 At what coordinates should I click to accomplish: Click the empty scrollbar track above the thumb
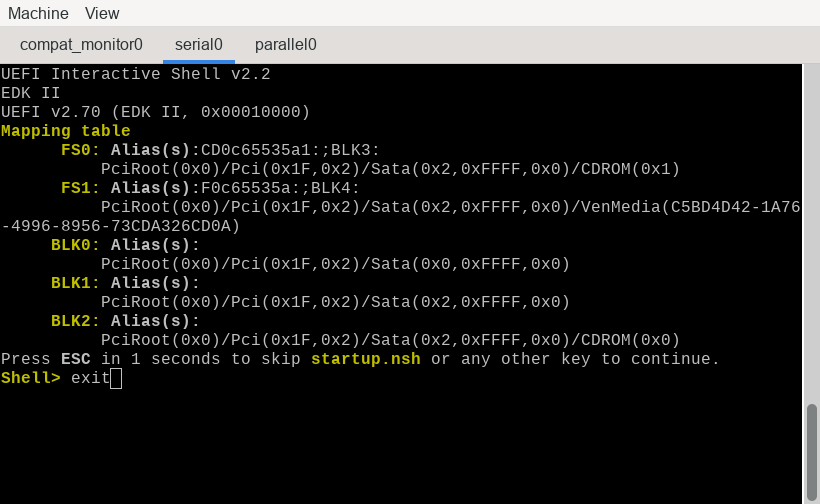[x=811, y=233]
